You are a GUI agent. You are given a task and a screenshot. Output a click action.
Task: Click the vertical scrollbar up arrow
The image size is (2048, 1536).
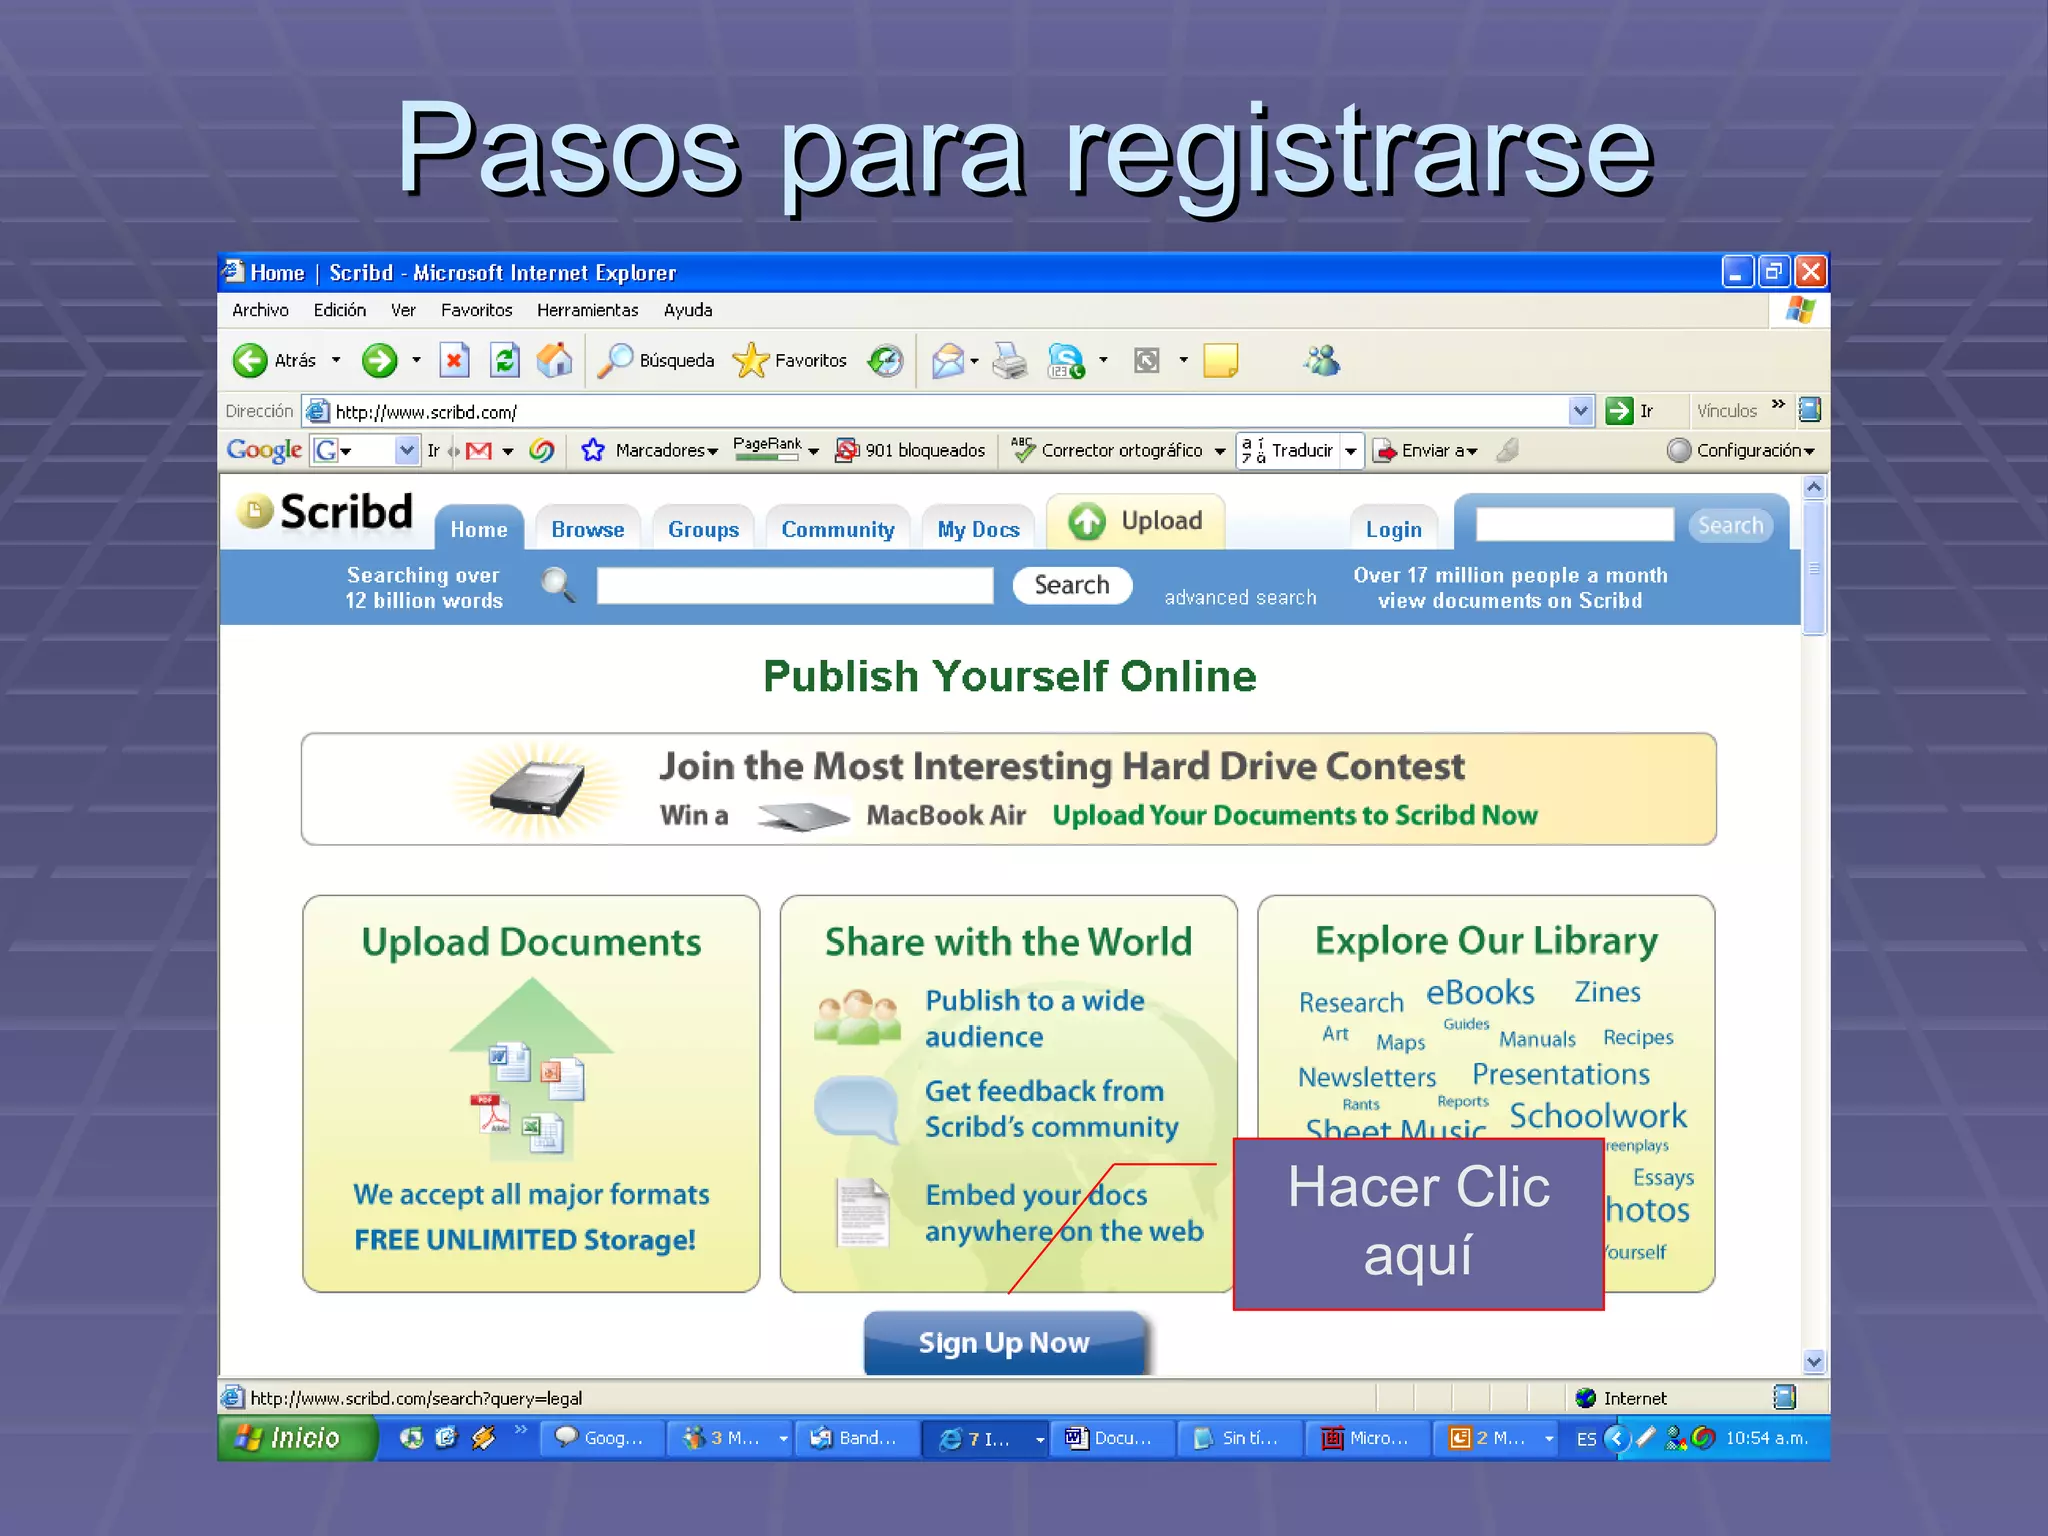(x=1815, y=488)
